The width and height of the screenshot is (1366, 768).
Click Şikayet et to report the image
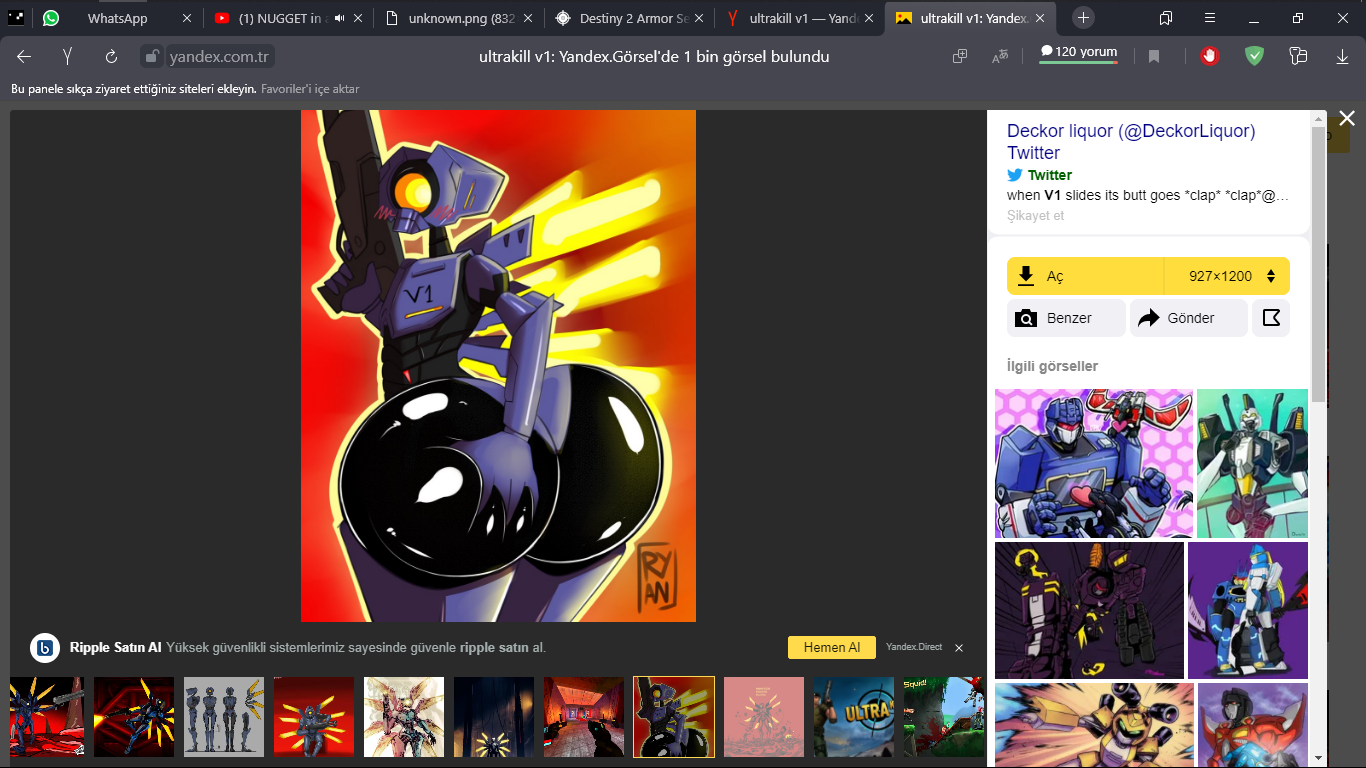1035,215
